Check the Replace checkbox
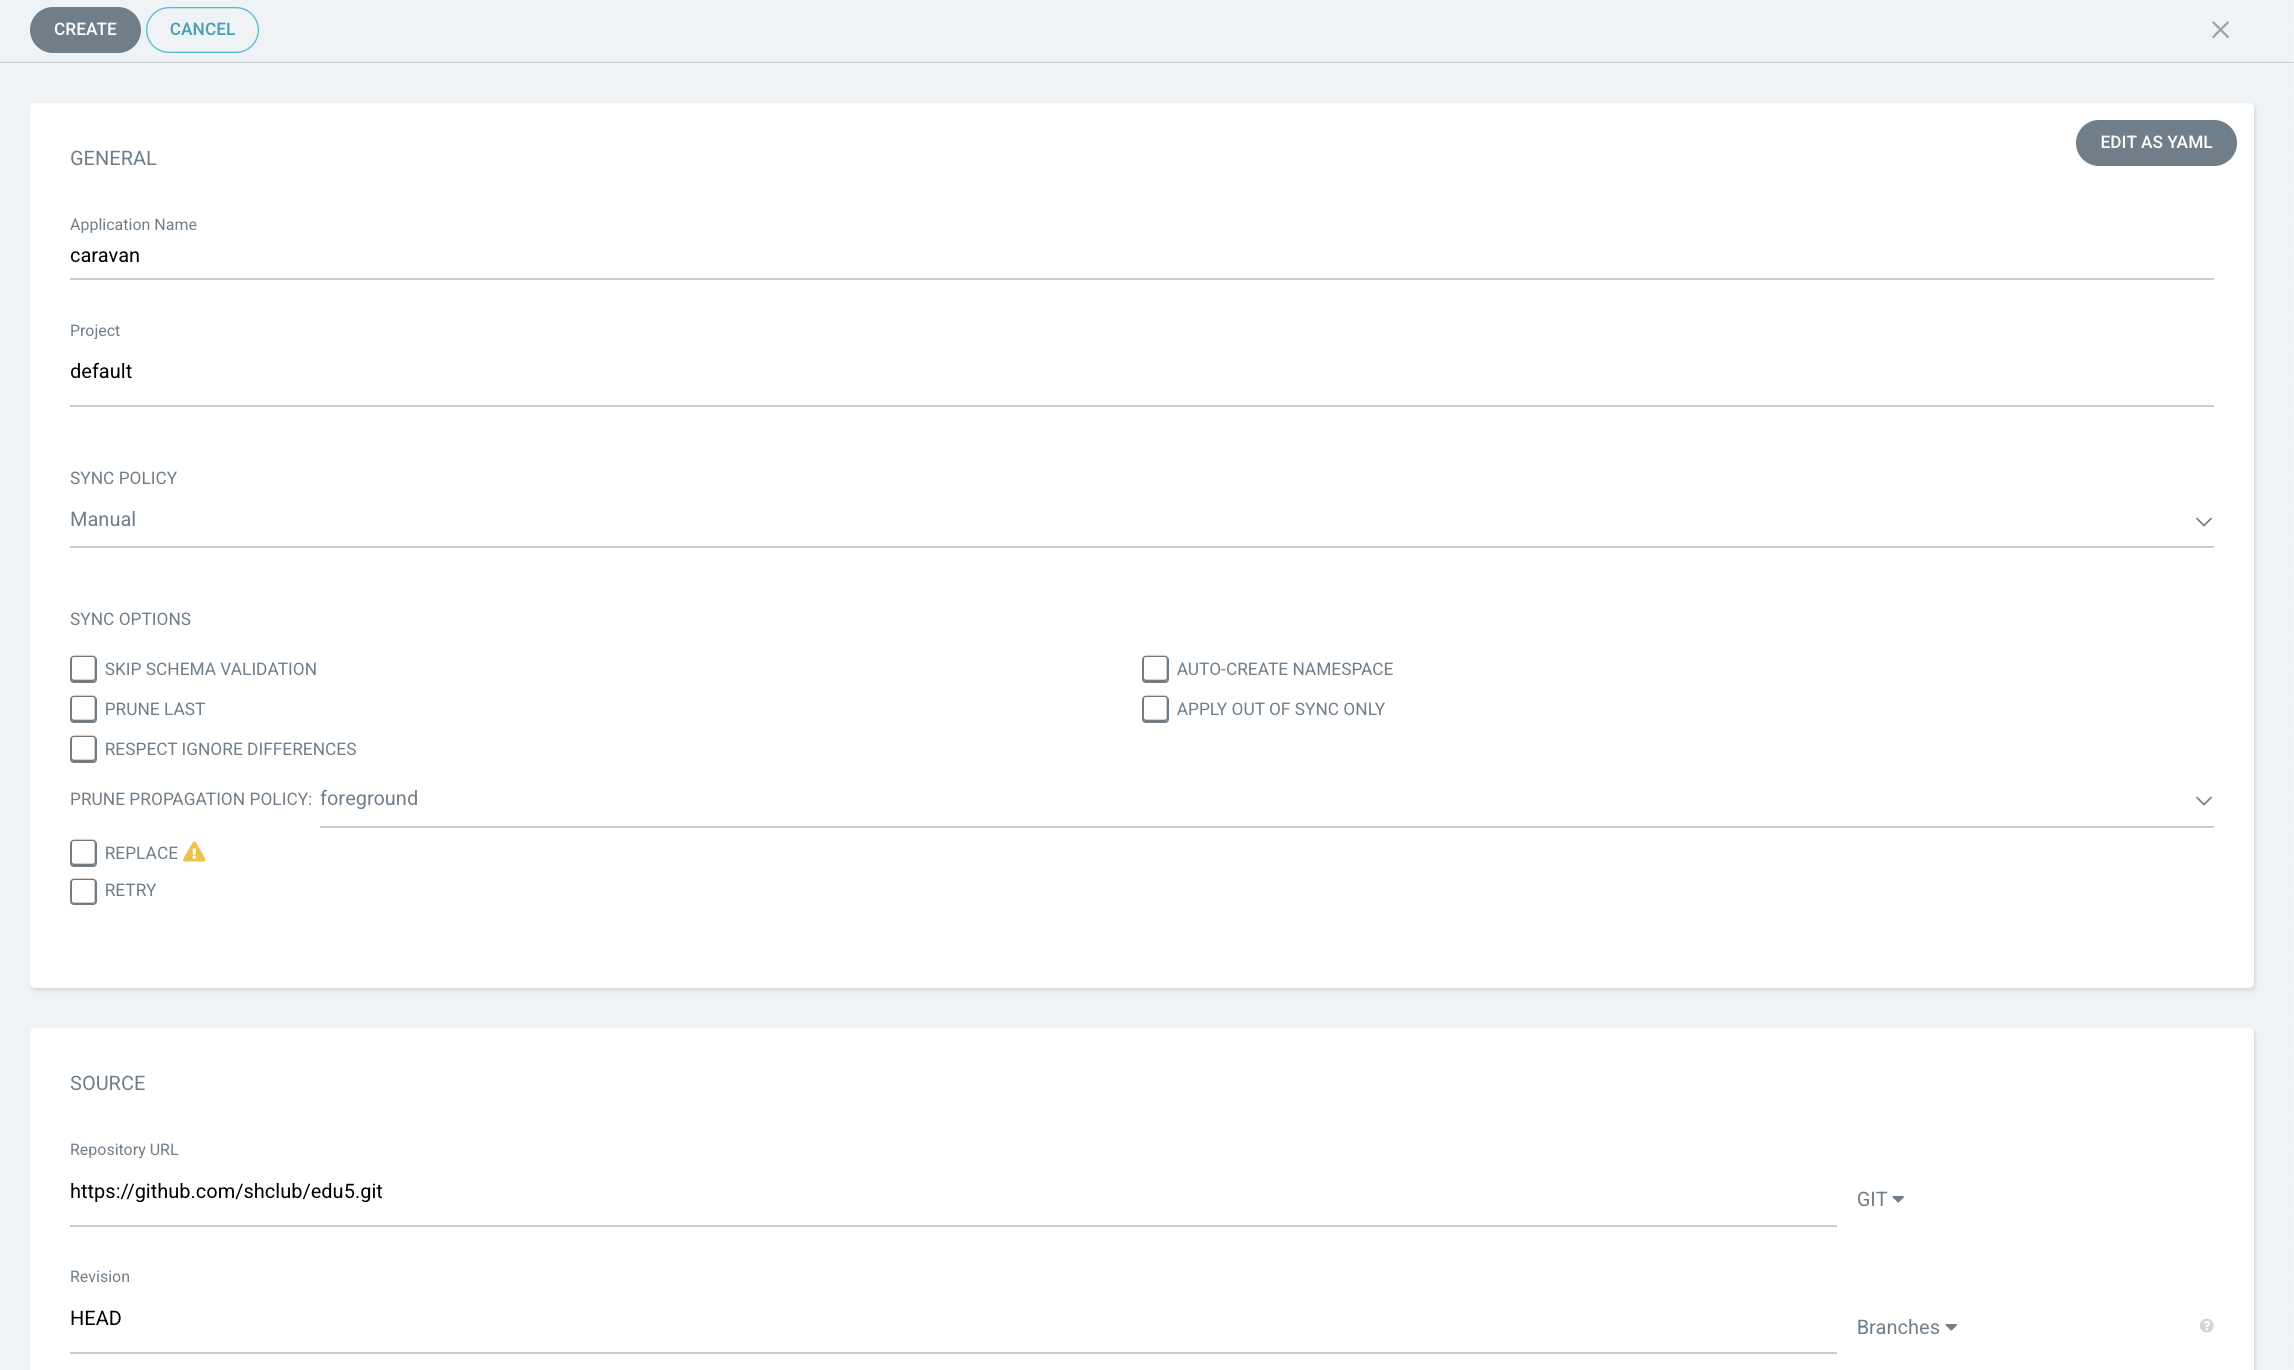Viewport: 2294px width, 1370px height. point(83,853)
